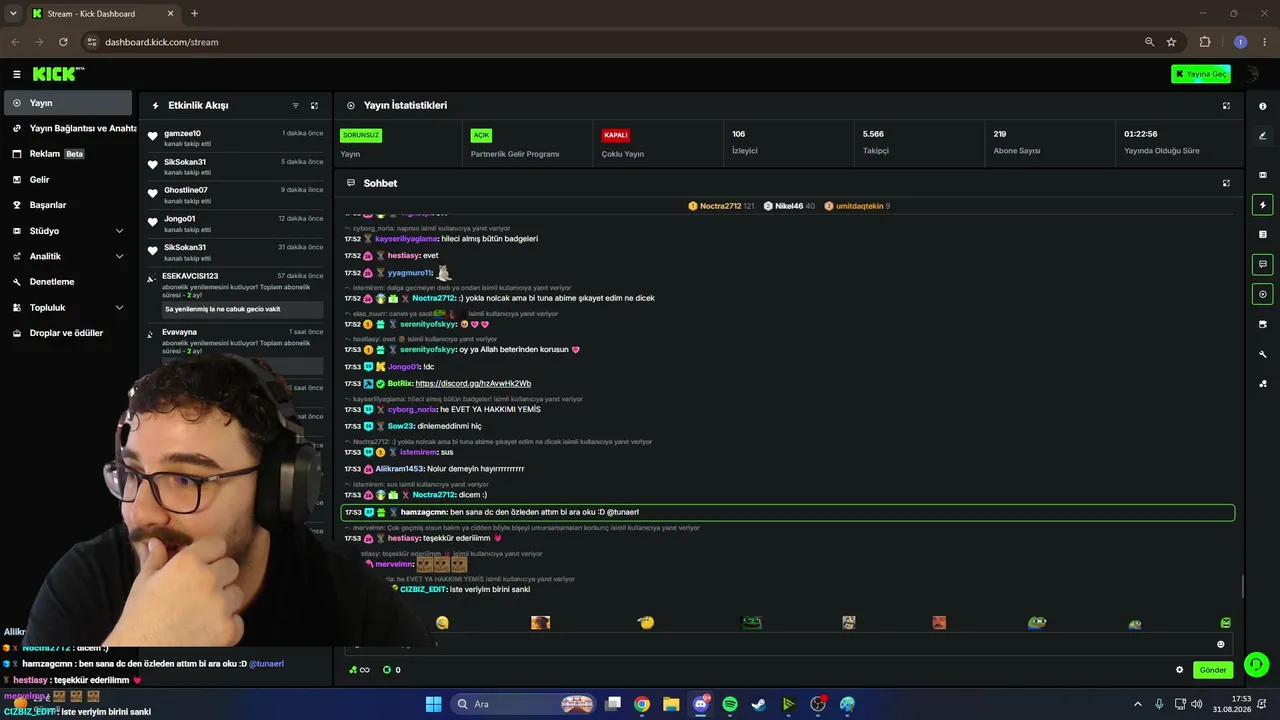Image resolution: width=1280 pixels, height=720 pixels.
Task: Select the dark green Pepe emote (center)
Action: pos(751,623)
